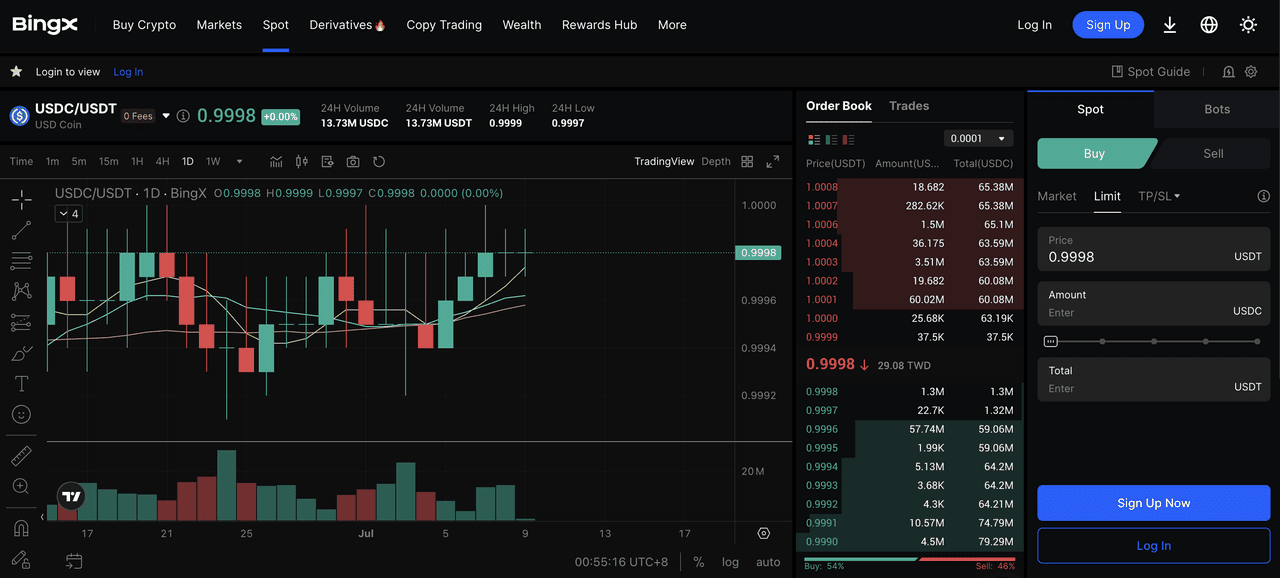Select the text annotation tool
The width and height of the screenshot is (1280, 578).
point(21,384)
